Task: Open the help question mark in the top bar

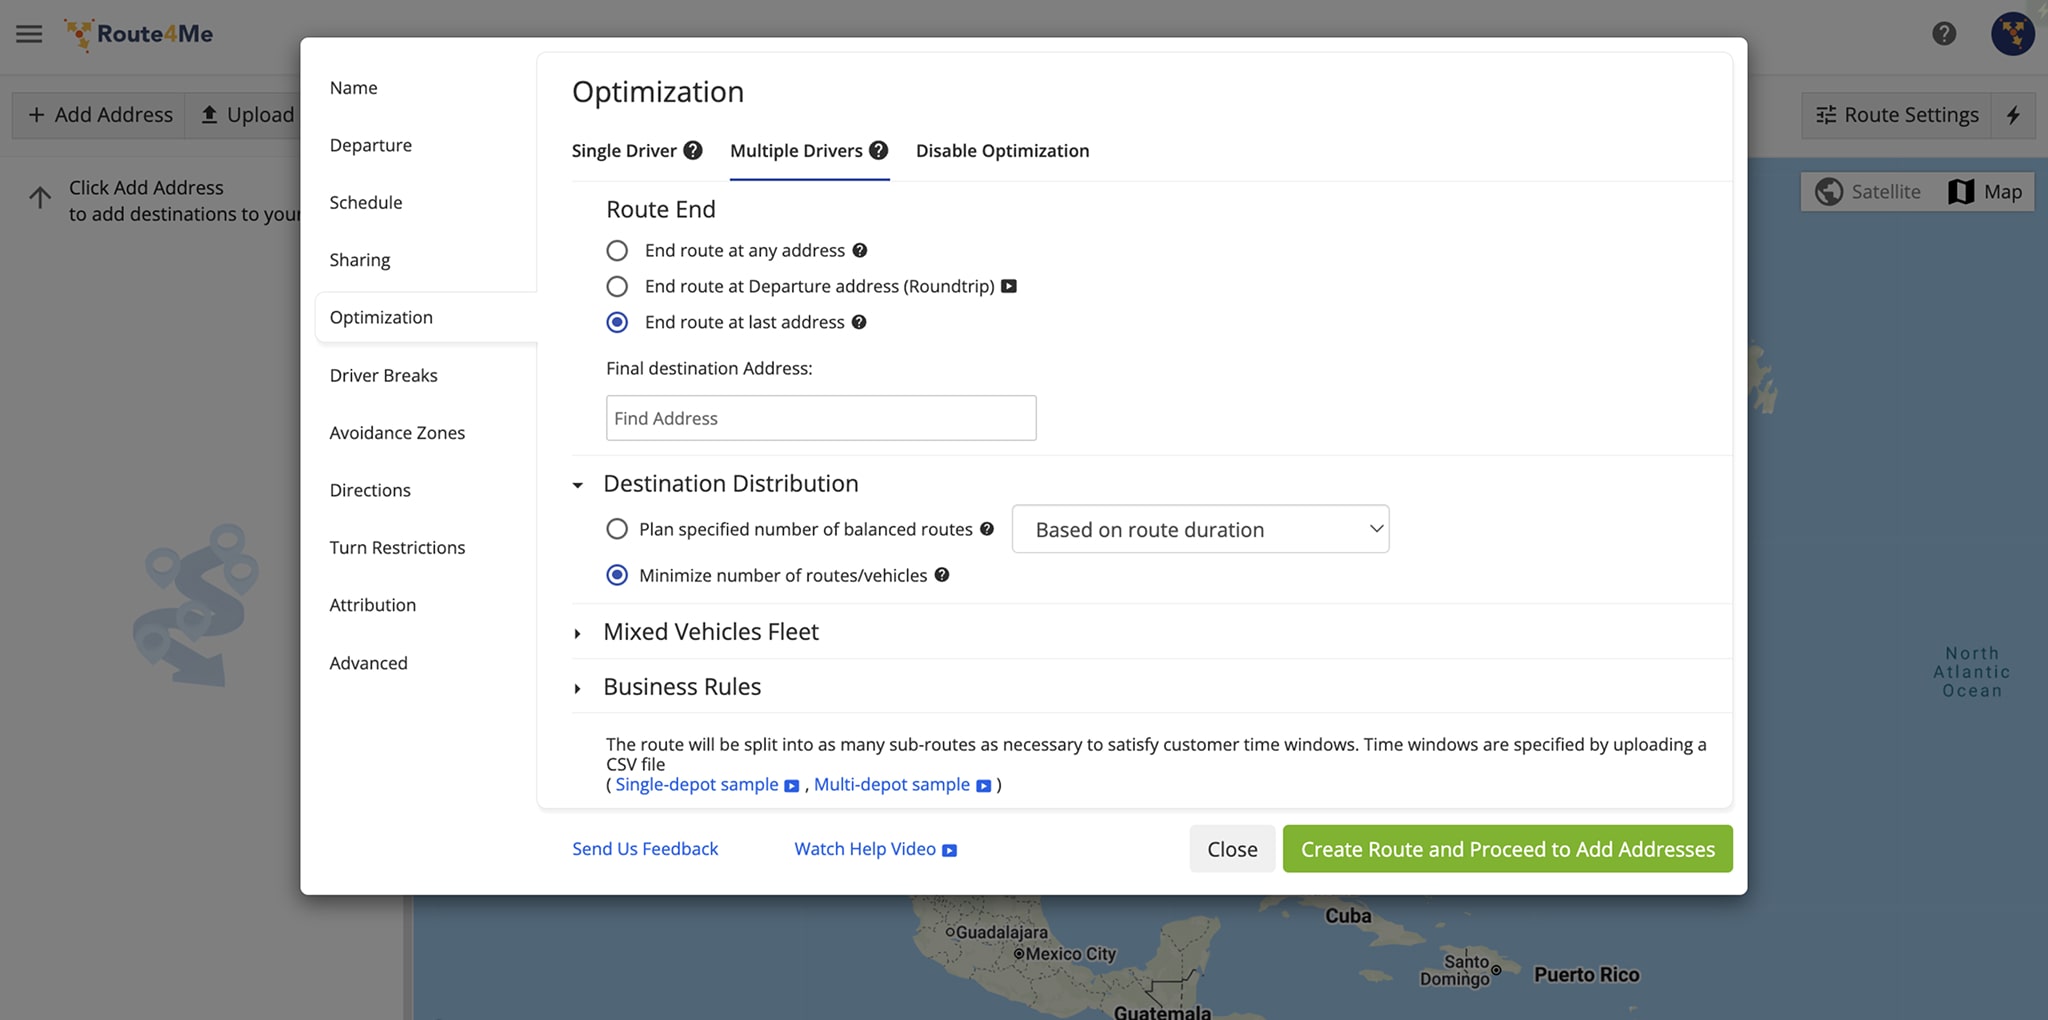Action: pyautogui.click(x=1943, y=33)
